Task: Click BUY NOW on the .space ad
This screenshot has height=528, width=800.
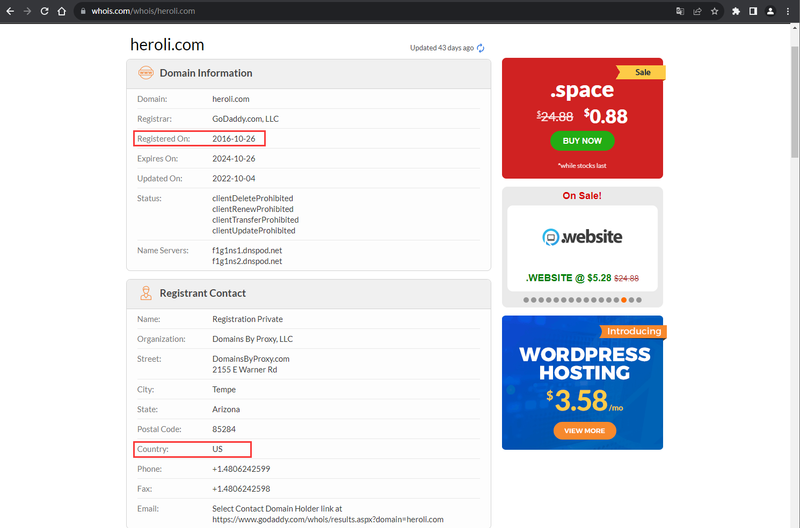Action: click(x=582, y=141)
